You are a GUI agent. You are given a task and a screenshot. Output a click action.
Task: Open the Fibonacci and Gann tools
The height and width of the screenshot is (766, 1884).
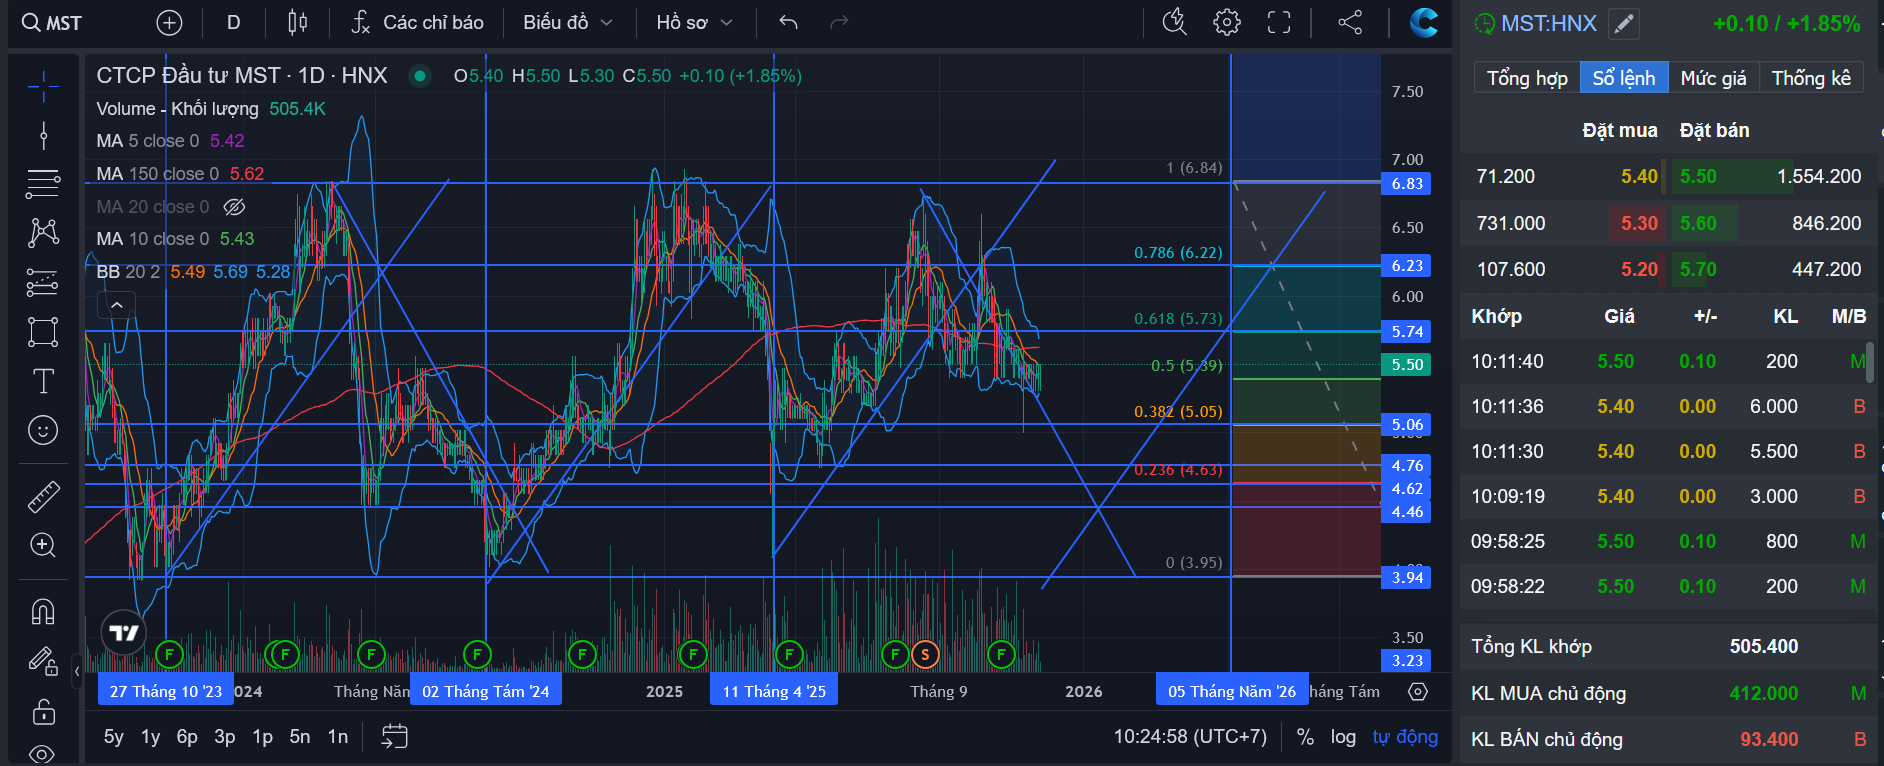point(43,183)
